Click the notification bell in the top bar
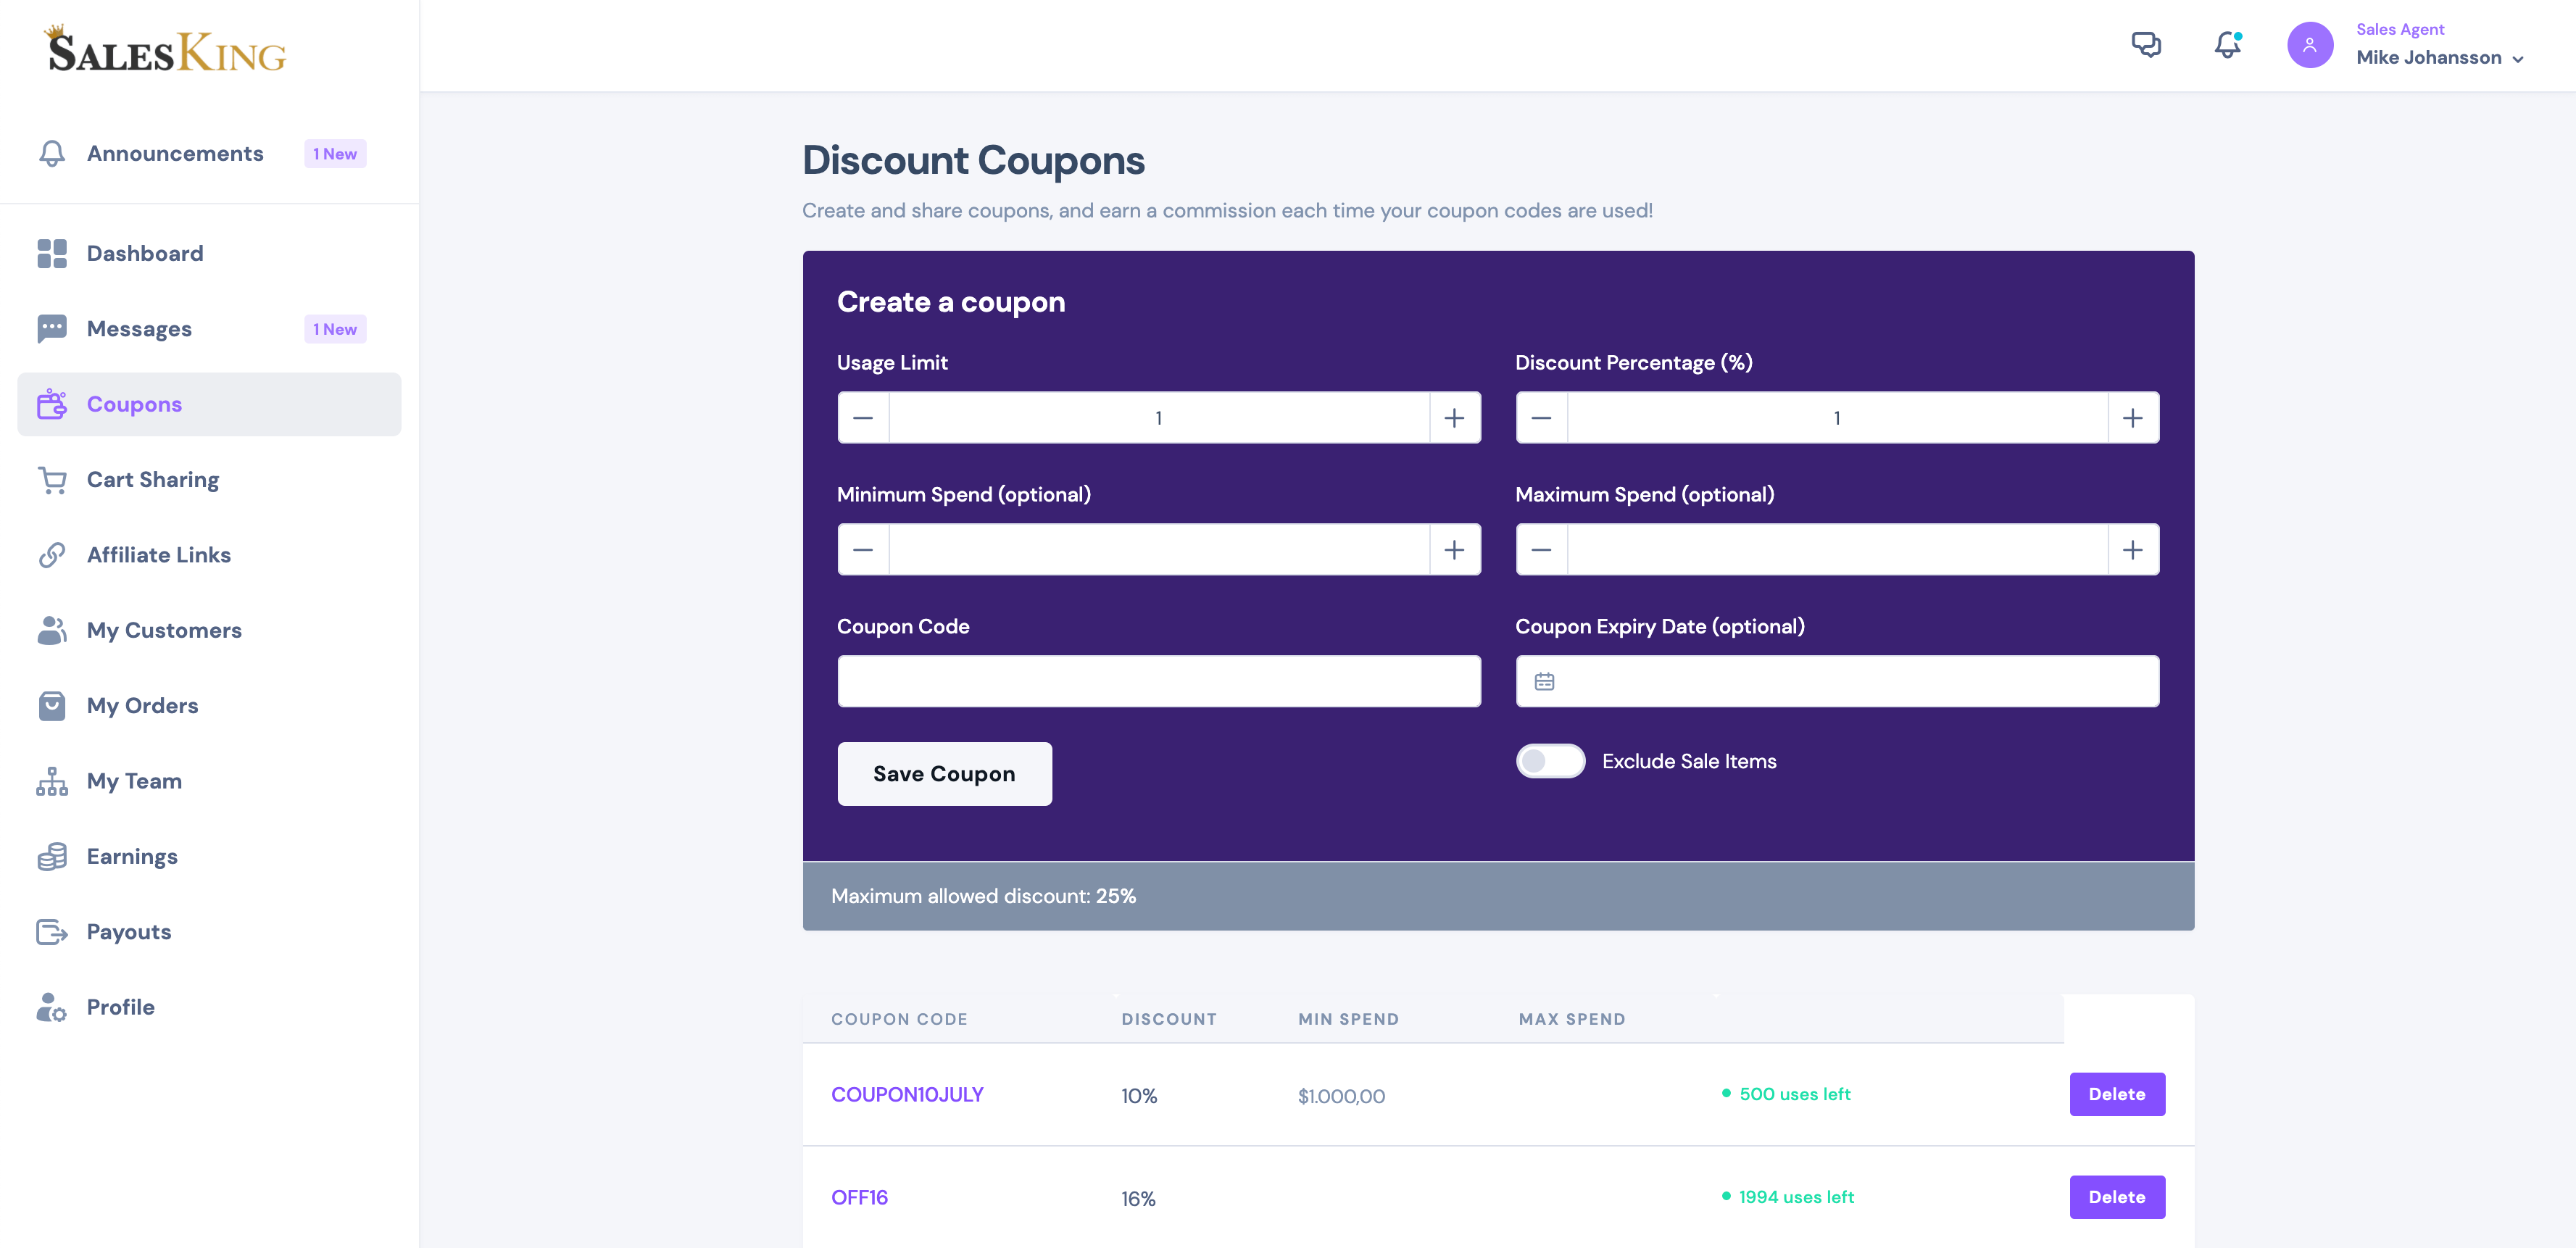 pos(2227,45)
